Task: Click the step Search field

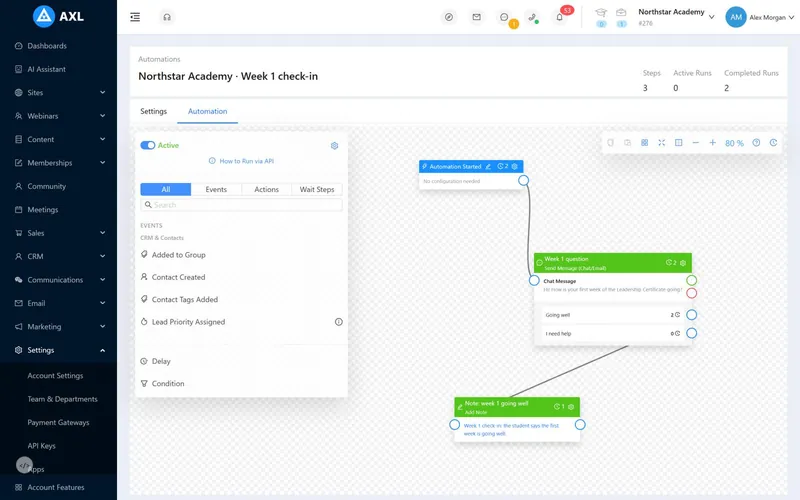Action: 241,205
